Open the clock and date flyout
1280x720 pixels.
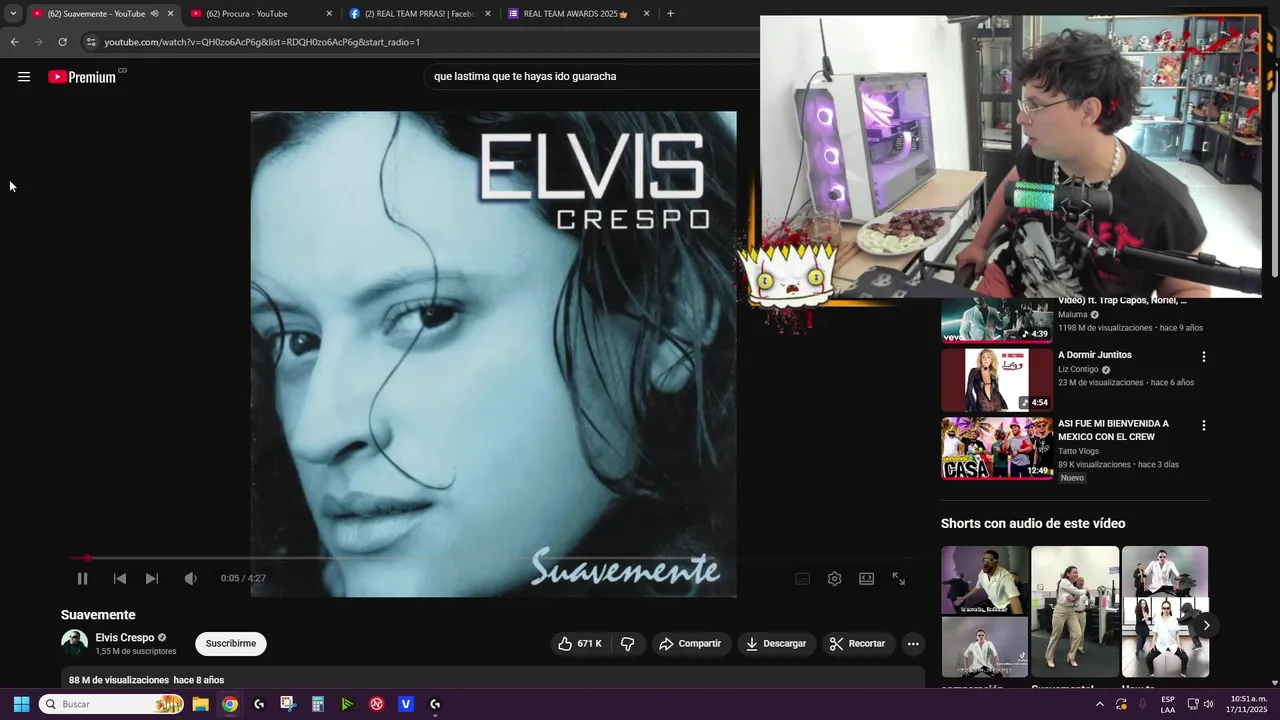[1248, 704]
